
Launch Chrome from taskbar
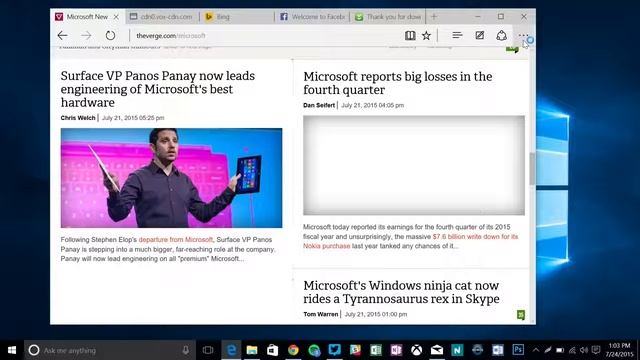[293, 350]
